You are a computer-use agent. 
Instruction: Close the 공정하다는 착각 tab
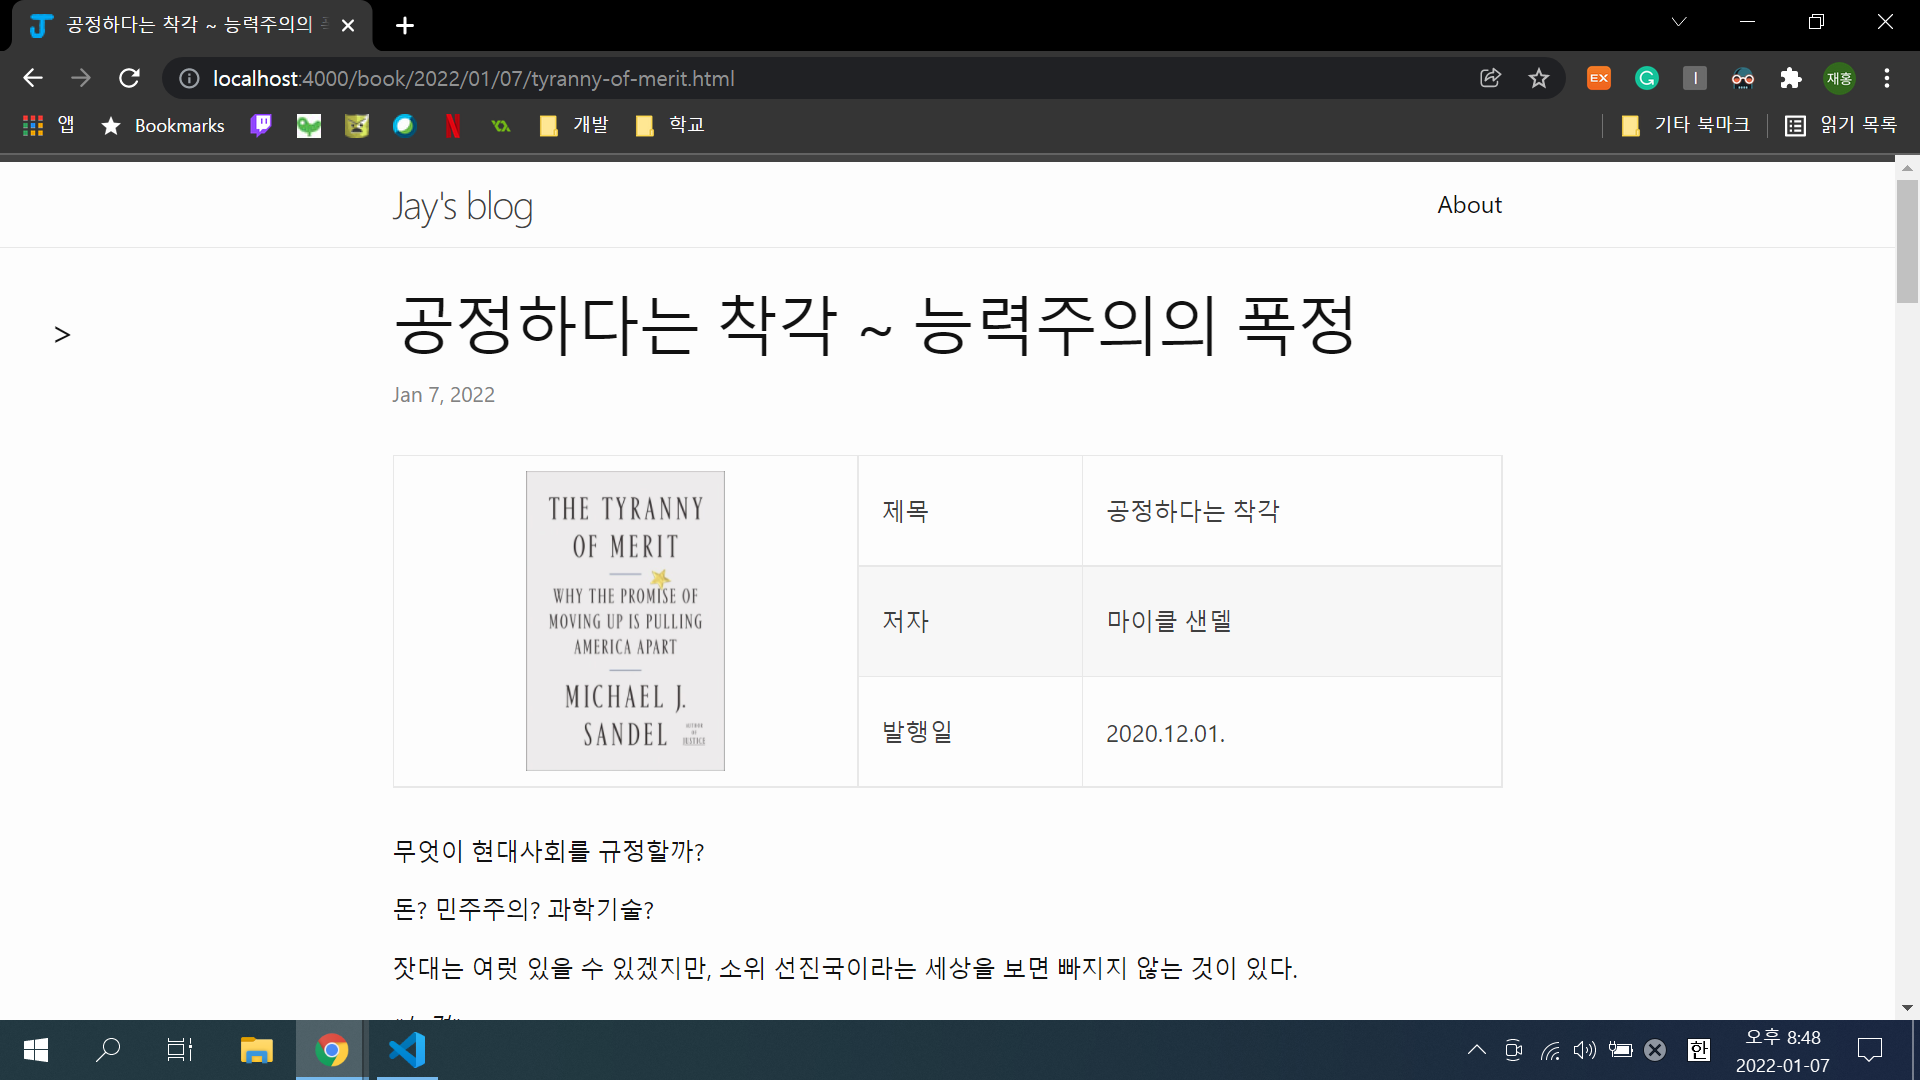click(348, 25)
